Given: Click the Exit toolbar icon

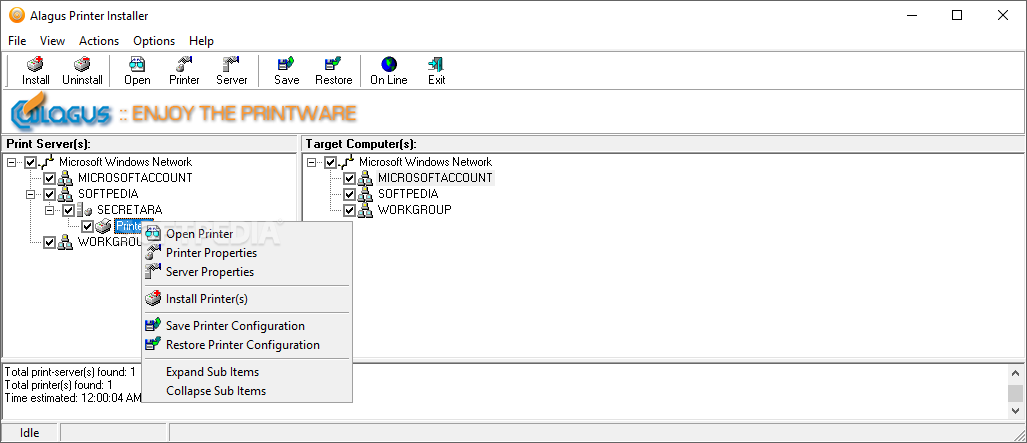Looking at the screenshot, I should point(436,65).
